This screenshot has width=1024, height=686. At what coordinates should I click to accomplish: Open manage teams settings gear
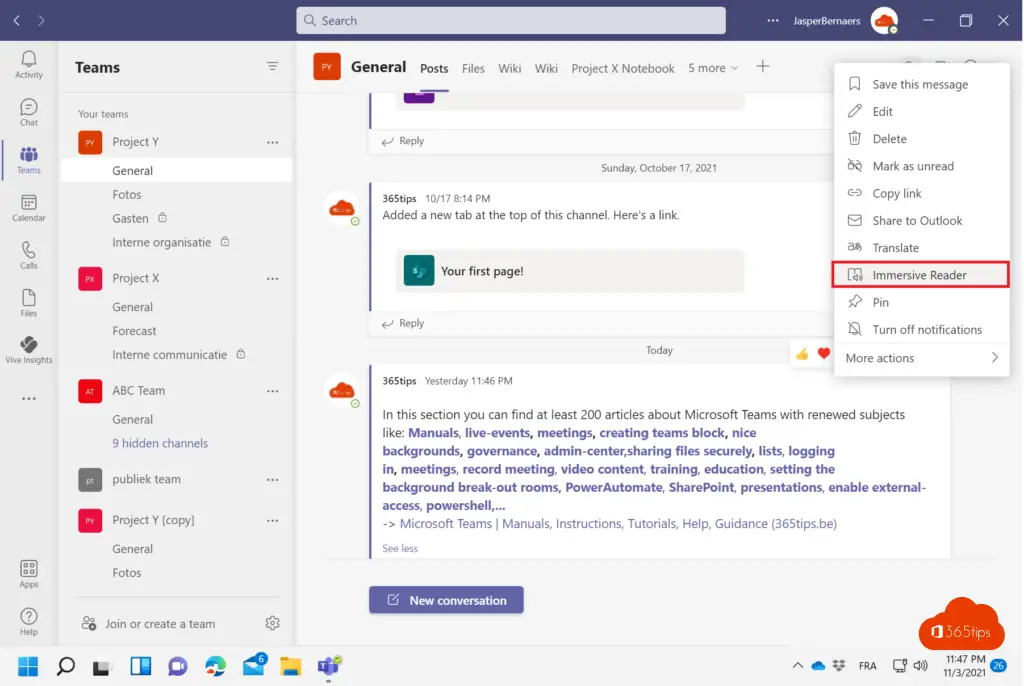pyautogui.click(x=272, y=623)
